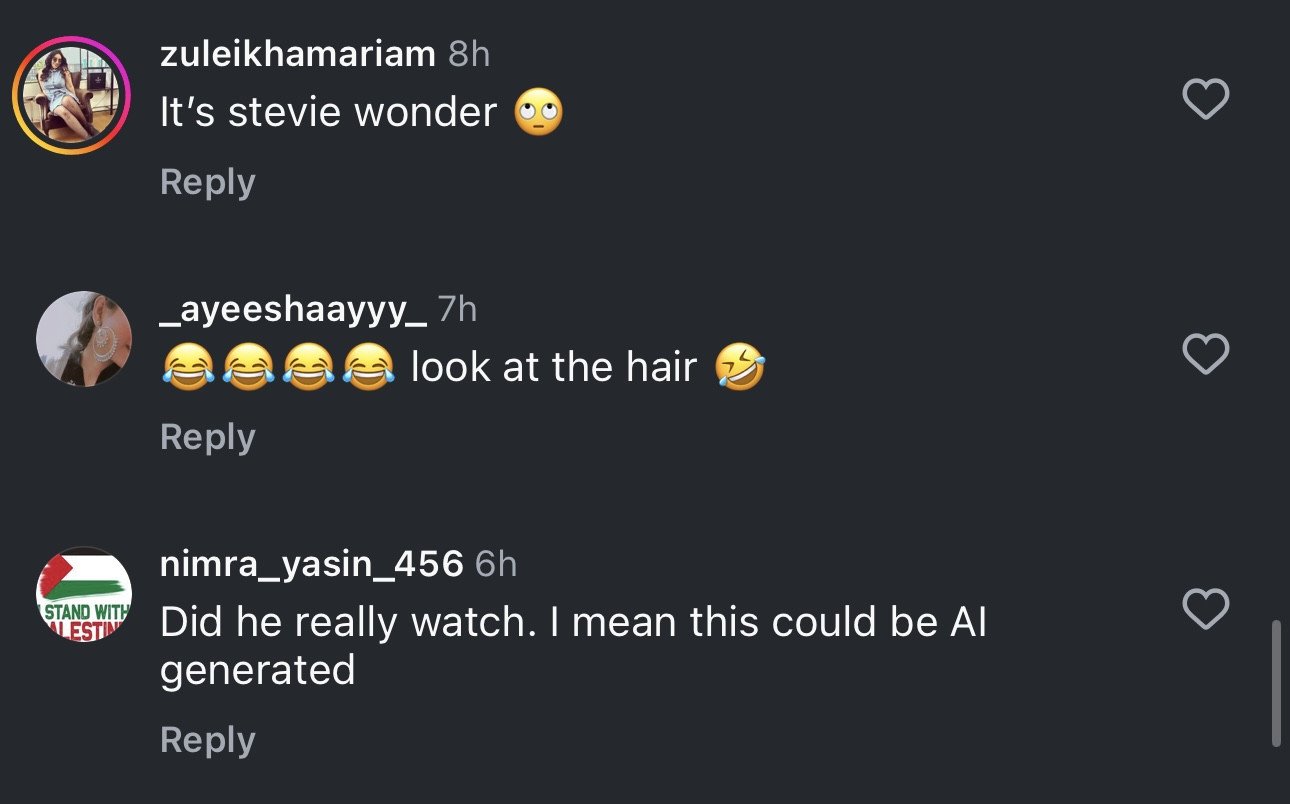Screen dimensions: 1290x804
Task: Tap the heart beside _ayeeshaayyy_'s comment
Action: (x=1205, y=354)
